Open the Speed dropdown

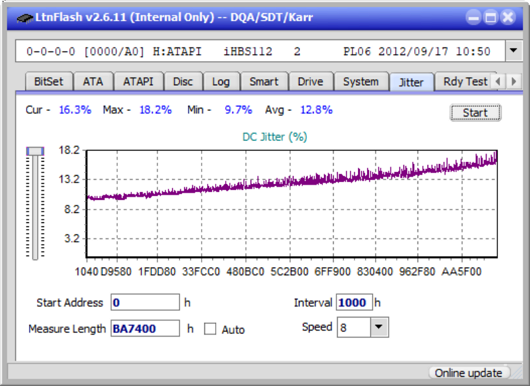click(379, 327)
